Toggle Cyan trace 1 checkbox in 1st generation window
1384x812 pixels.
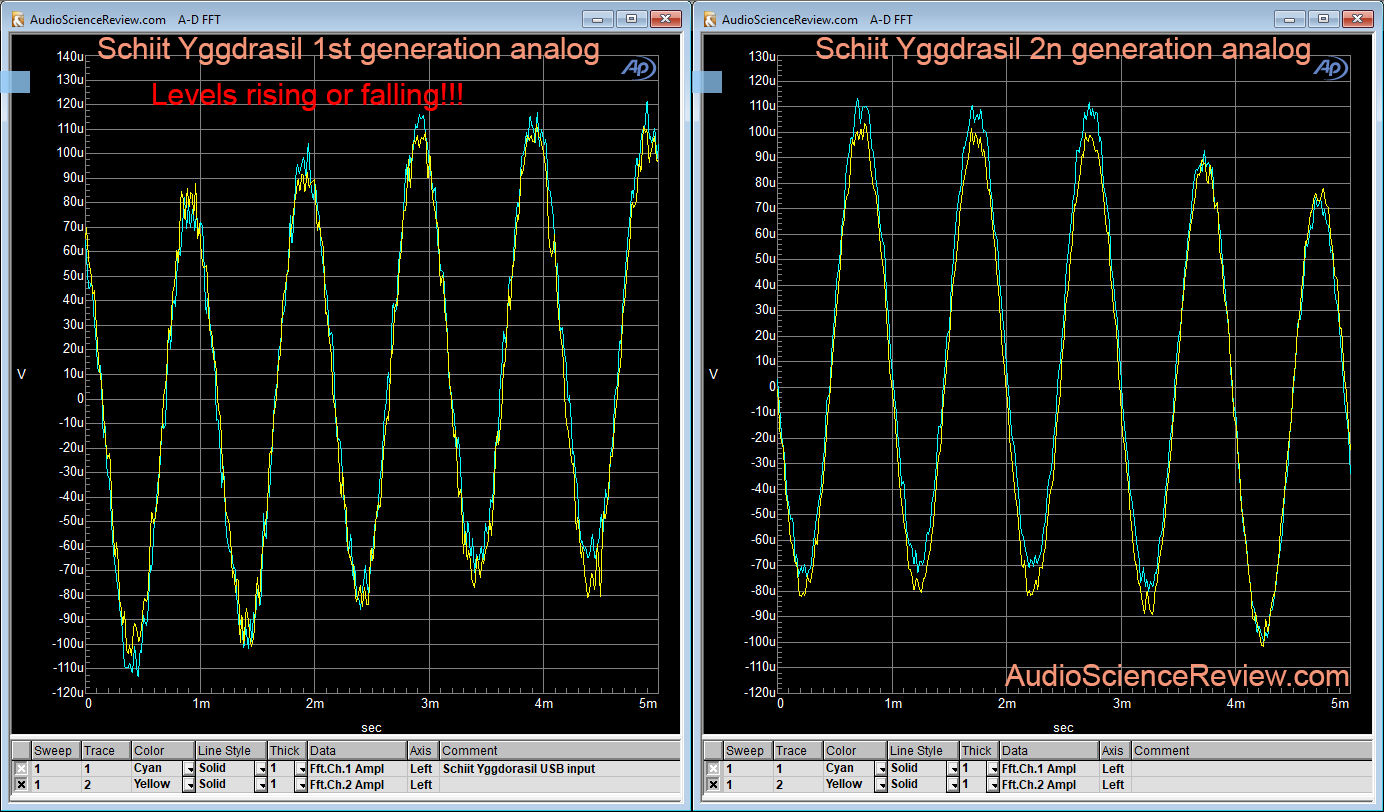click(21, 769)
